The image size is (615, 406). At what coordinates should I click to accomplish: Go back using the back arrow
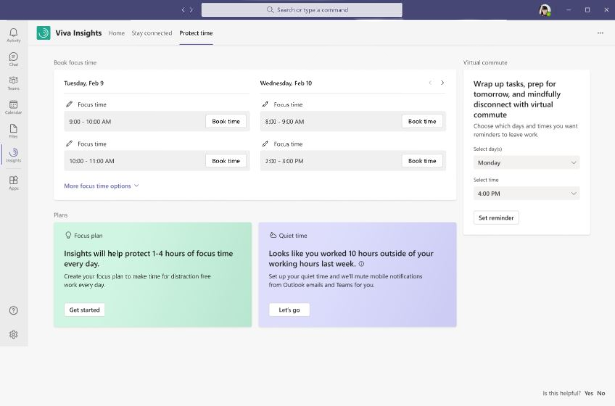coord(183,10)
